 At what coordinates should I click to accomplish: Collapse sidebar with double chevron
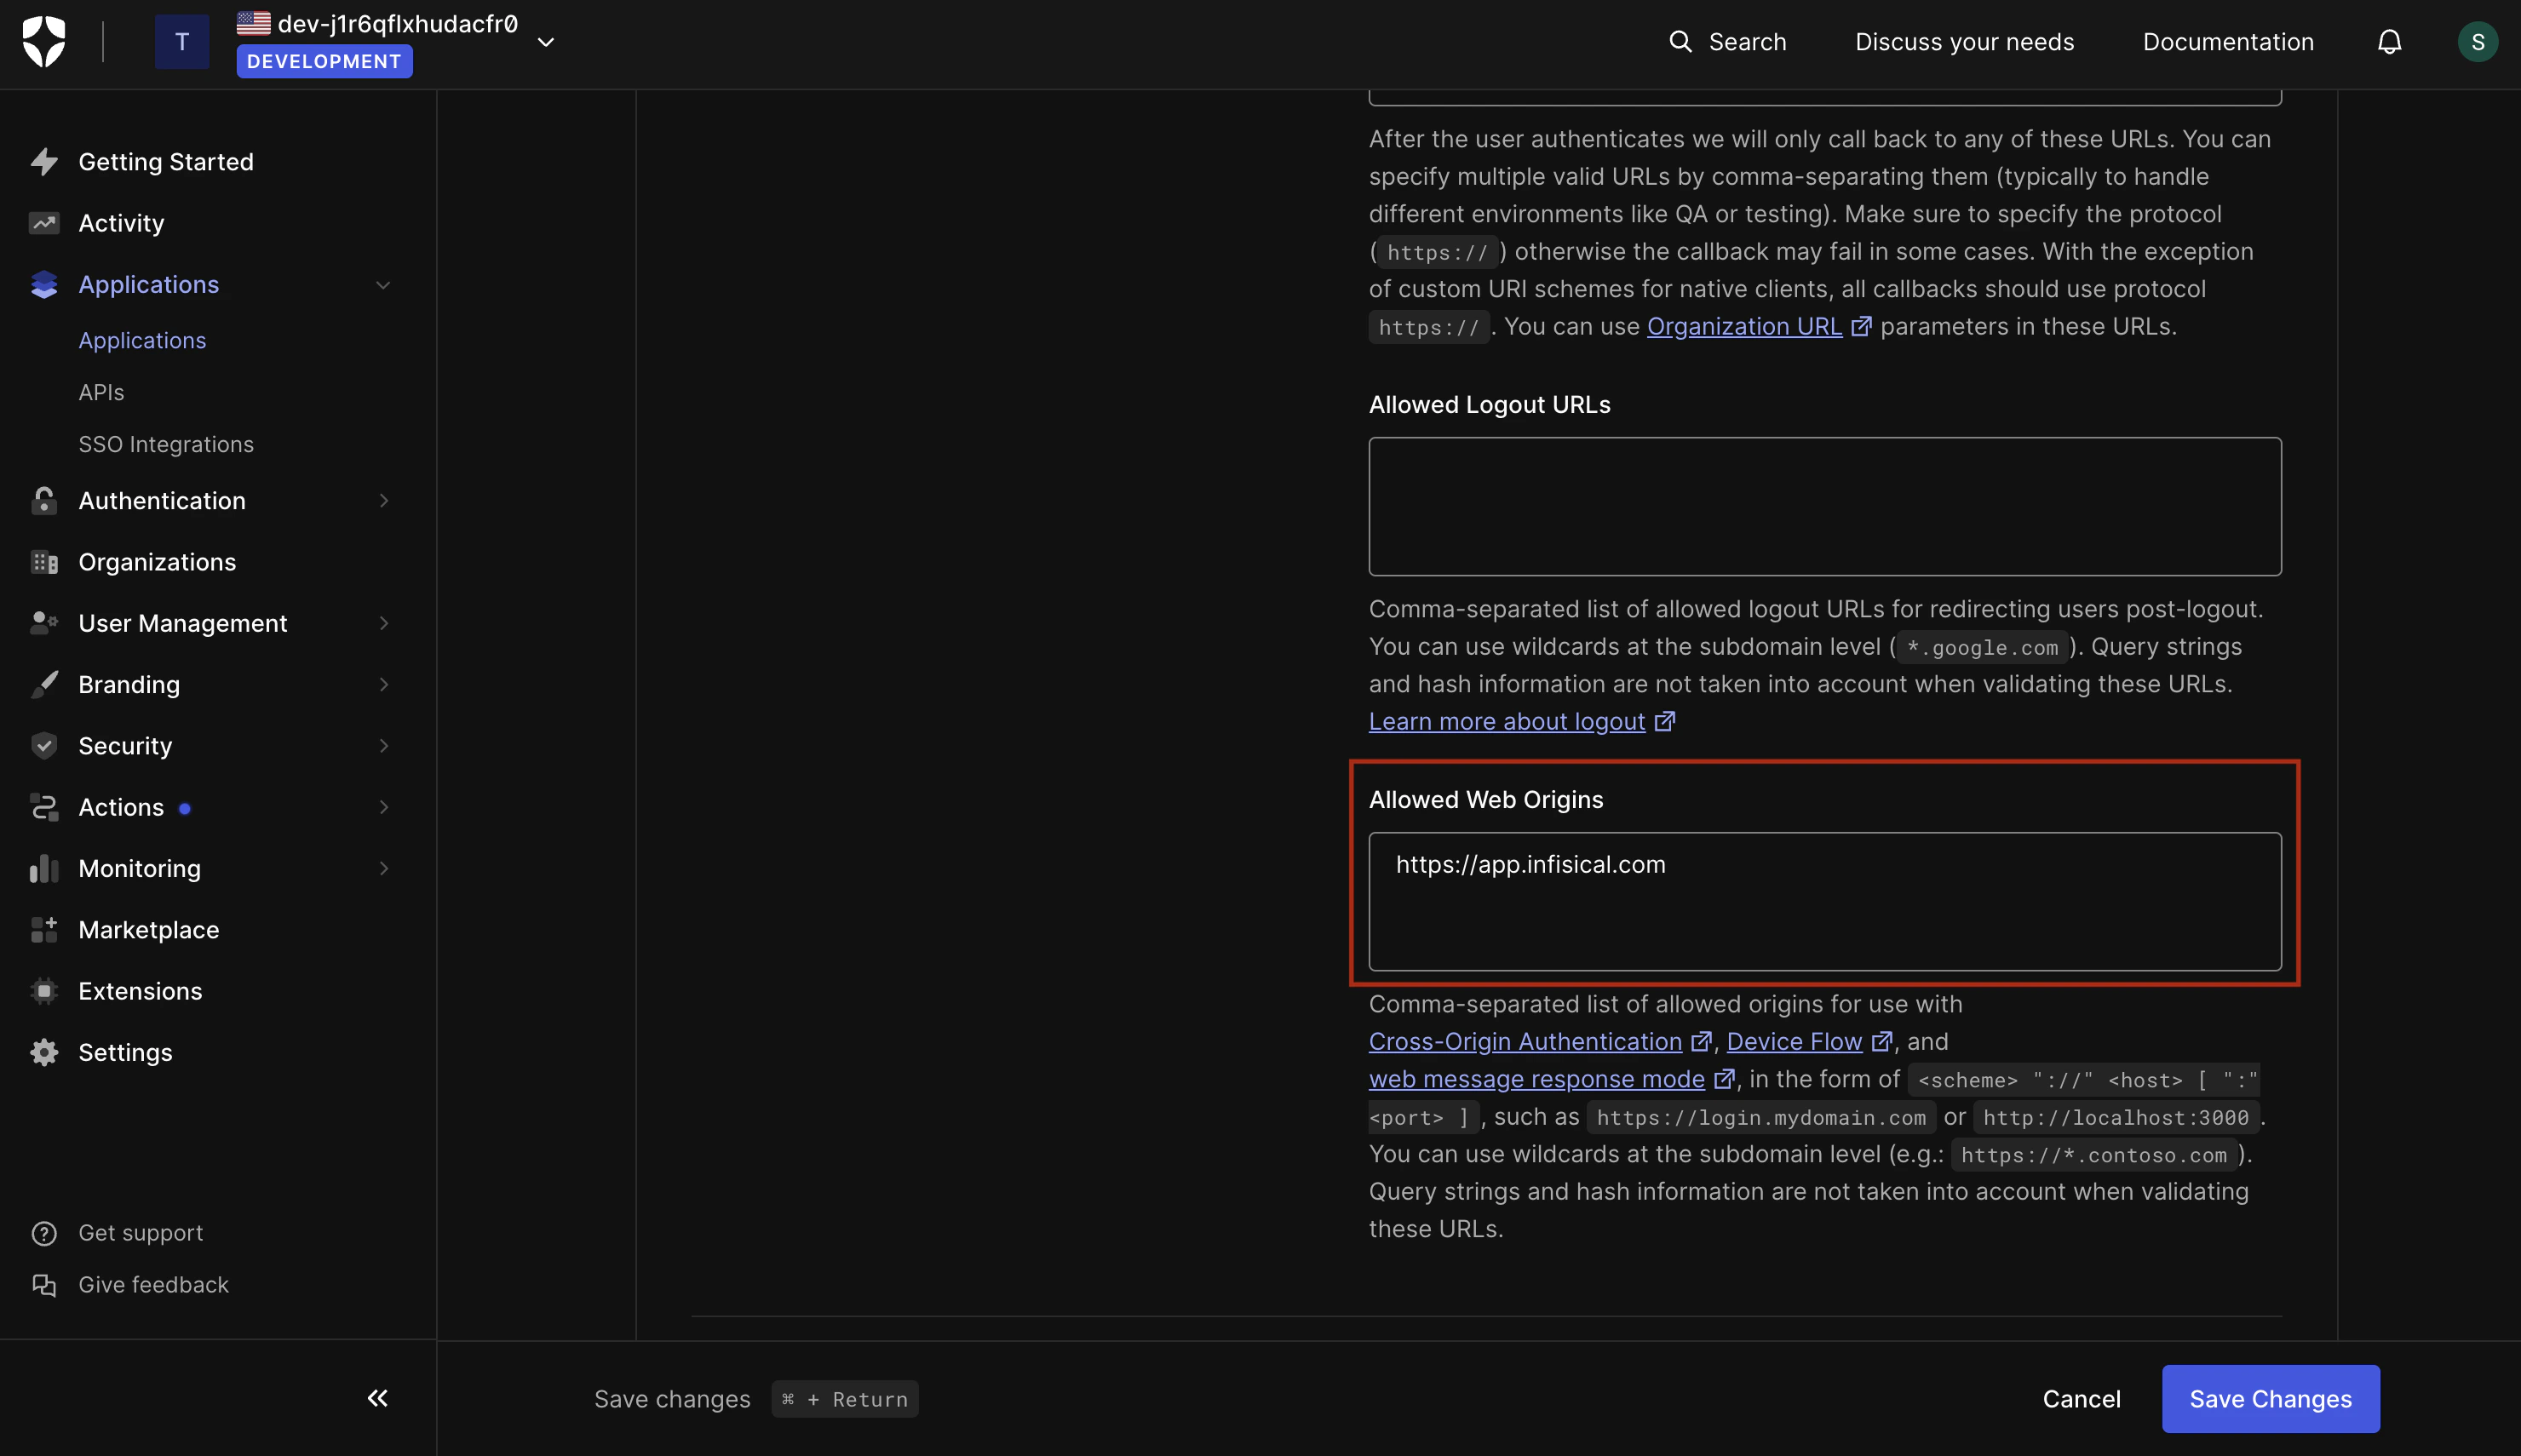click(x=377, y=1398)
